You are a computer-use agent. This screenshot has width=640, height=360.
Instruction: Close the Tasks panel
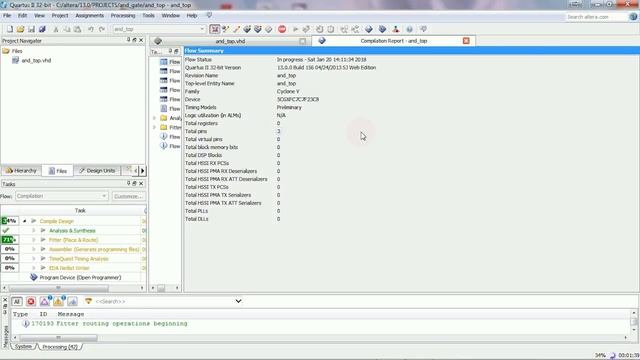pos(141,184)
